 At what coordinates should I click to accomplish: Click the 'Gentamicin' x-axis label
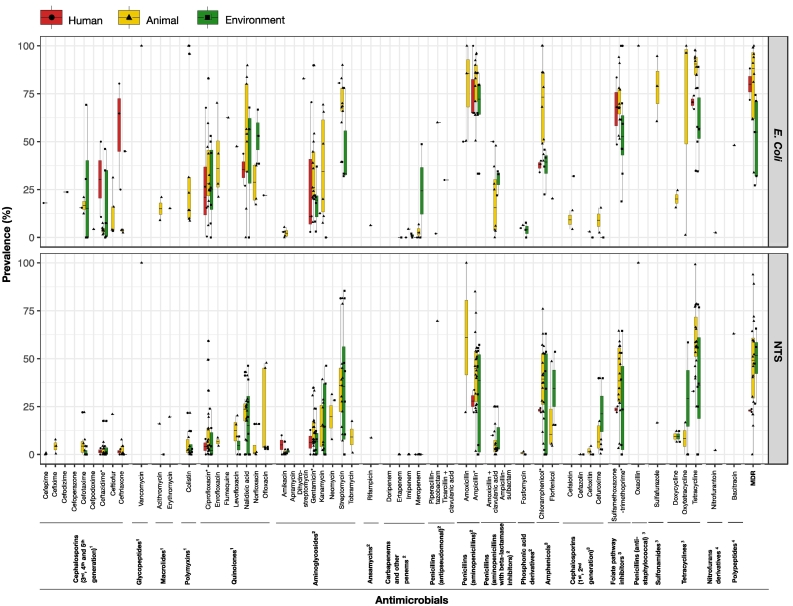(x=313, y=488)
